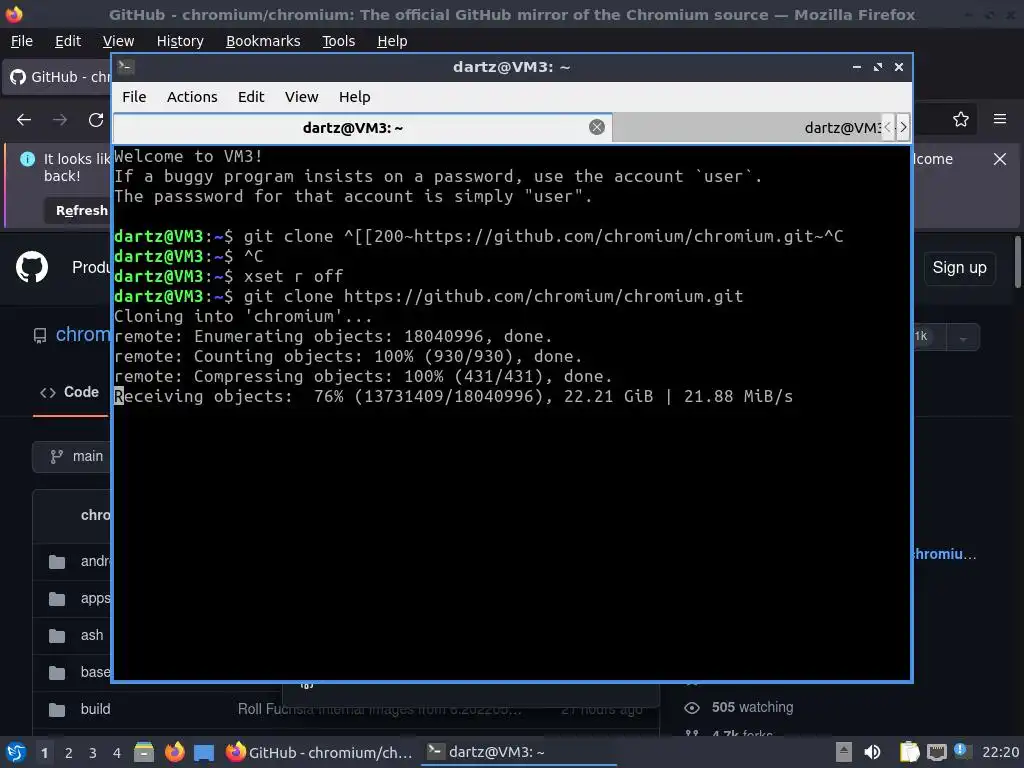Open Firefox File menu

[x=22, y=41]
